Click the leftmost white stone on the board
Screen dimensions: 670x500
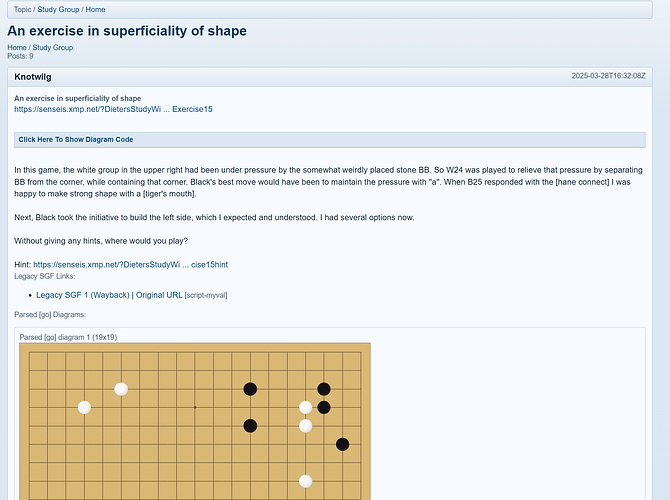(x=84, y=407)
